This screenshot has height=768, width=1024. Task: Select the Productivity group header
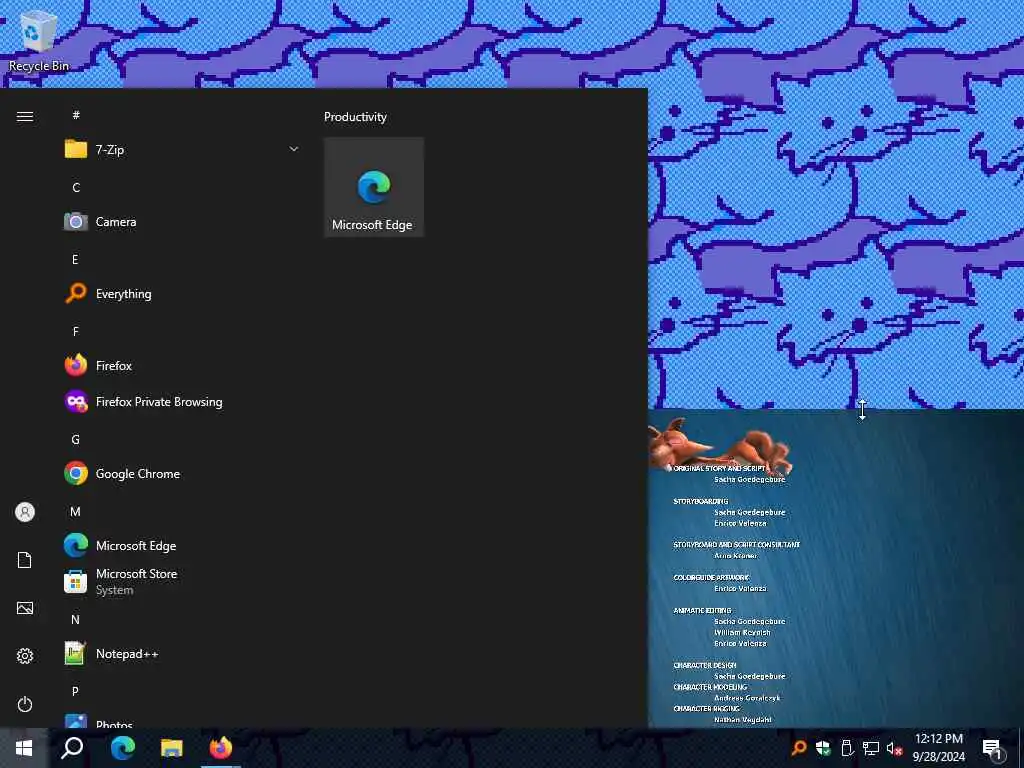(355, 117)
